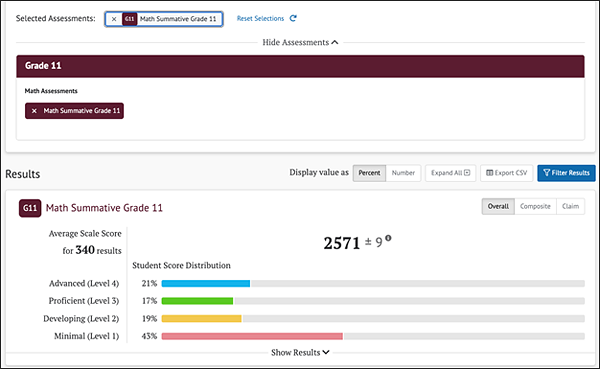Viewport: 600px width, 369px height.
Task: Click Expand All button
Action: click(450, 173)
